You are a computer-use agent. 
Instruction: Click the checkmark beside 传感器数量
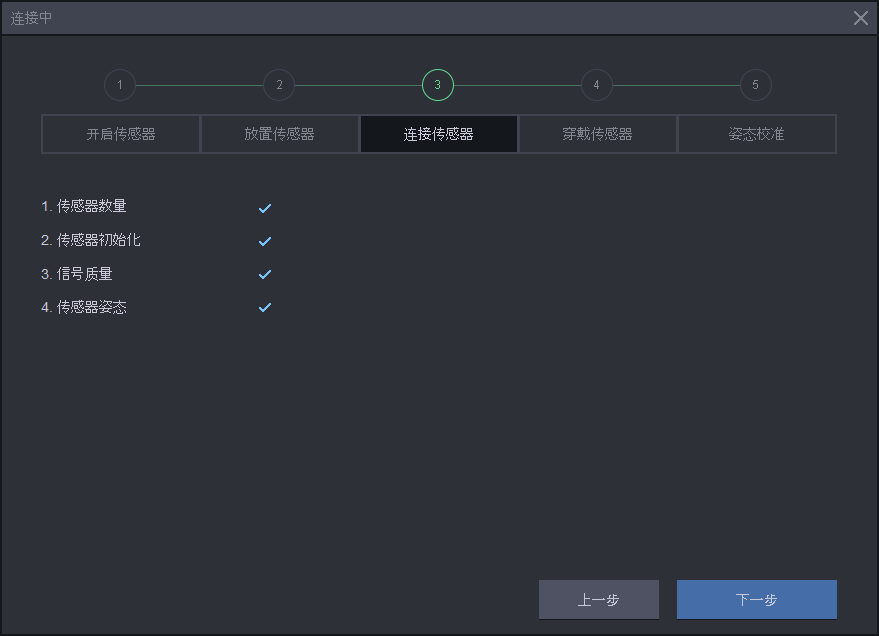click(x=265, y=208)
